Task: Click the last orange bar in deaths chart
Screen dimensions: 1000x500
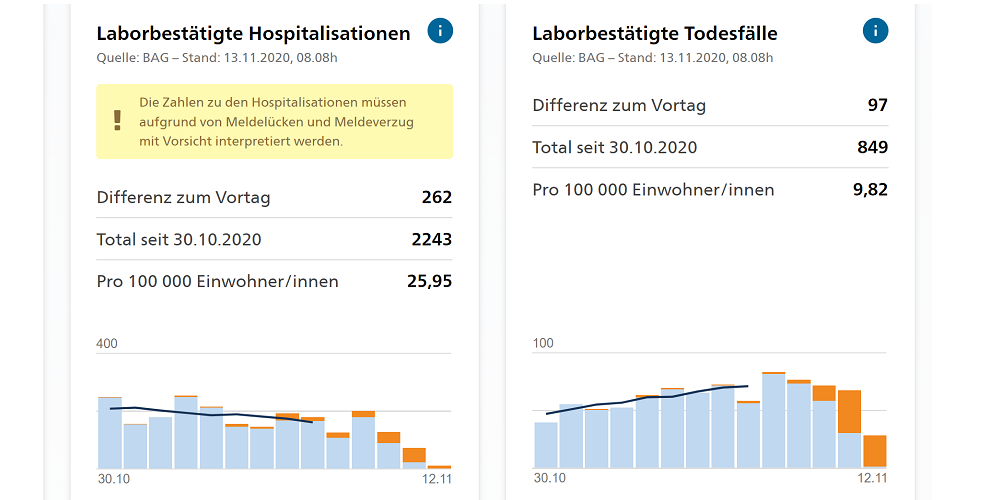Action: pos(874,450)
